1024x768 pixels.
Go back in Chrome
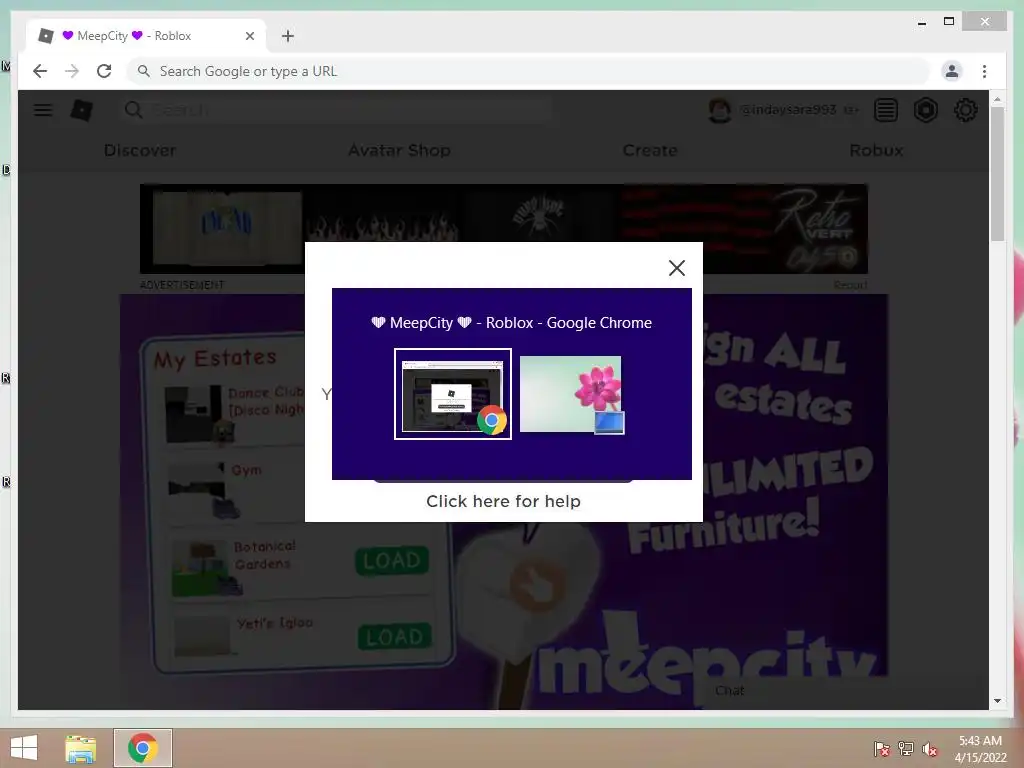(40, 71)
